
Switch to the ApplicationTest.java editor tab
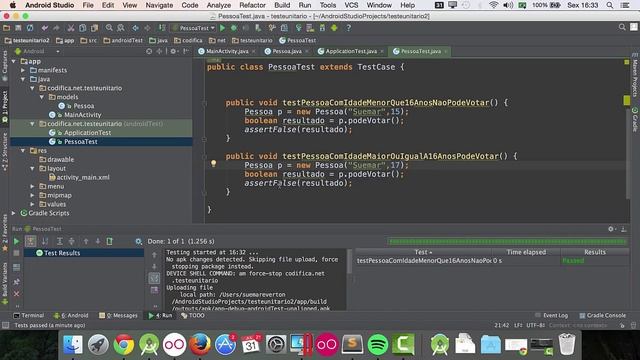(351, 51)
